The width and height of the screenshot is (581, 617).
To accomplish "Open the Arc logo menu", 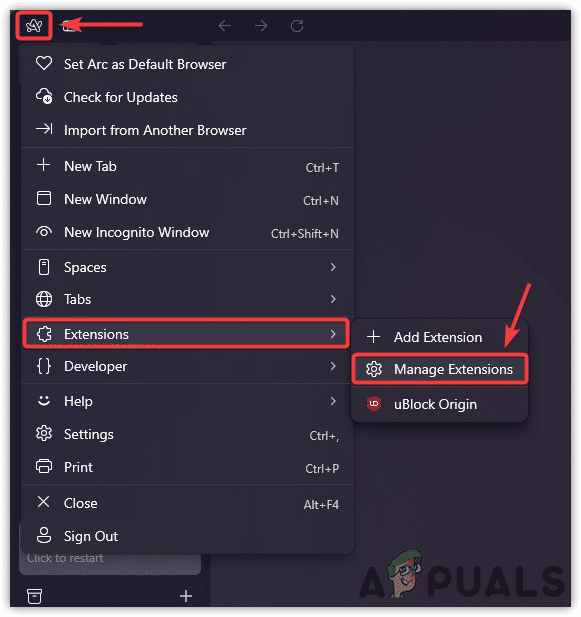I will (x=34, y=26).
